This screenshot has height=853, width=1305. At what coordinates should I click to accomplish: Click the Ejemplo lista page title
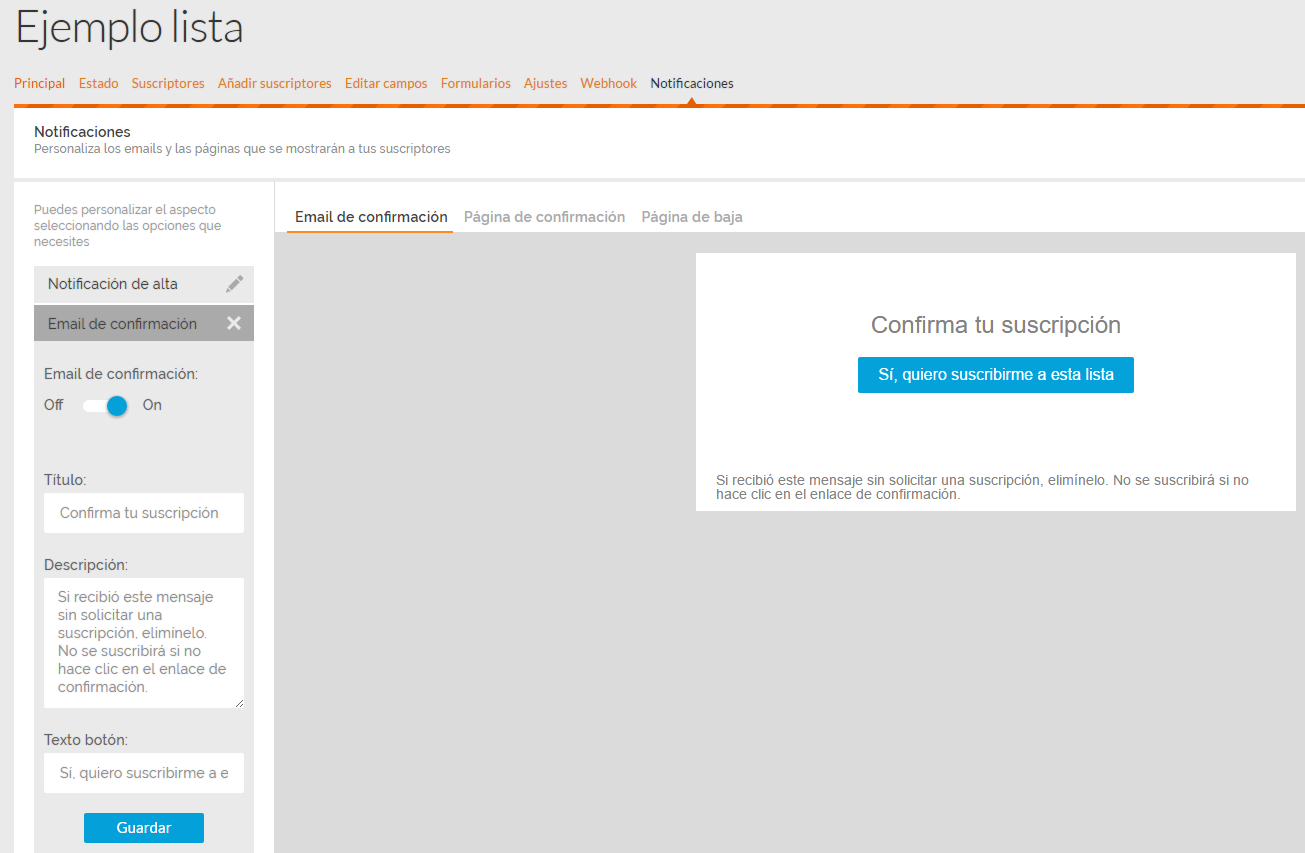129,28
